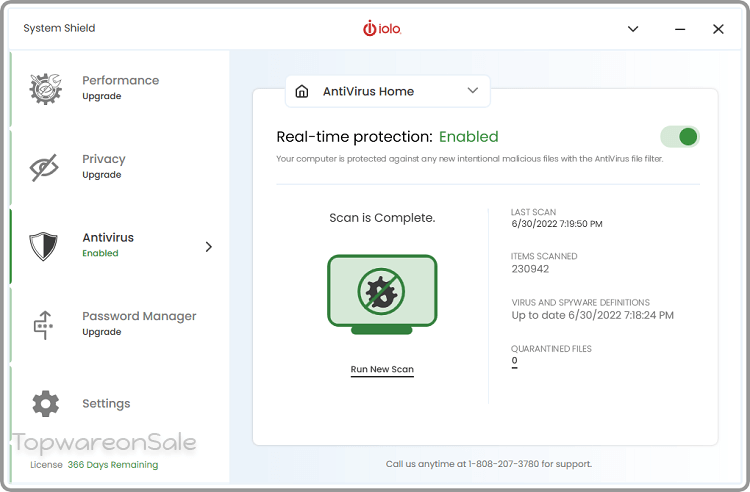Viewport: 750px width, 492px height.
Task: Click Upgrade under Privacy
Action: coord(101,175)
